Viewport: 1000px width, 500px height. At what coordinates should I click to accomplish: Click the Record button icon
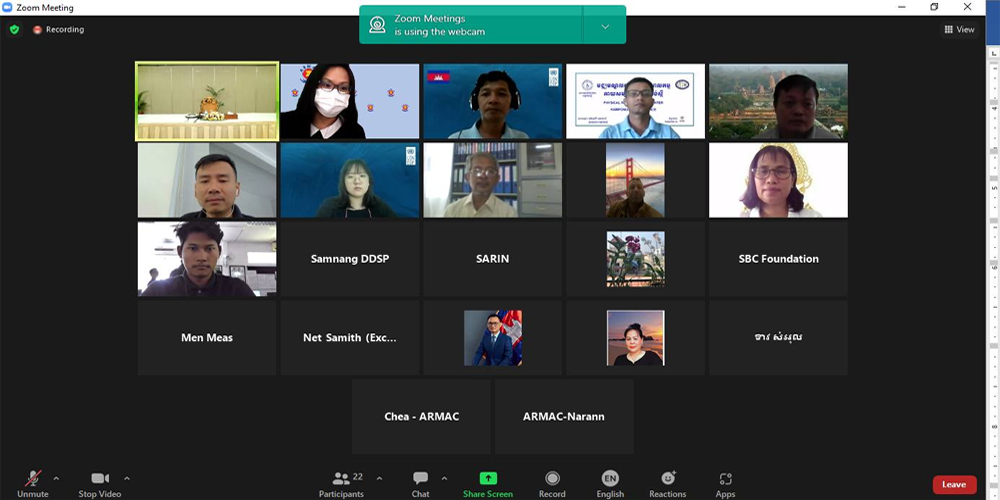click(552, 479)
